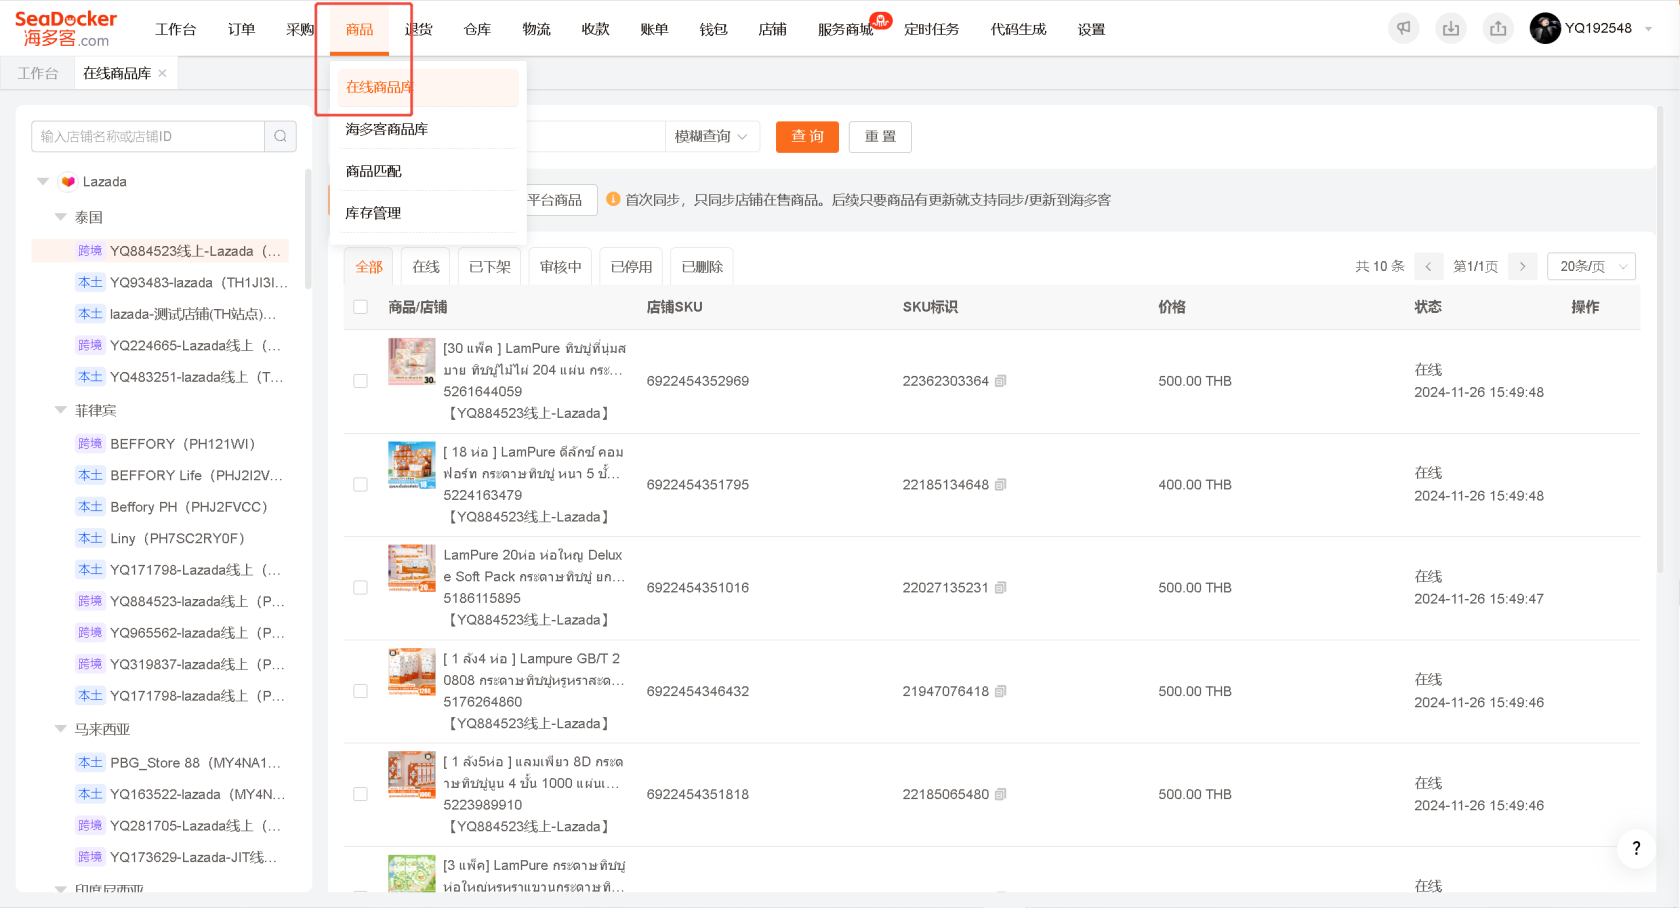
Task: Open the 服务商城 top menu
Action: click(846, 29)
